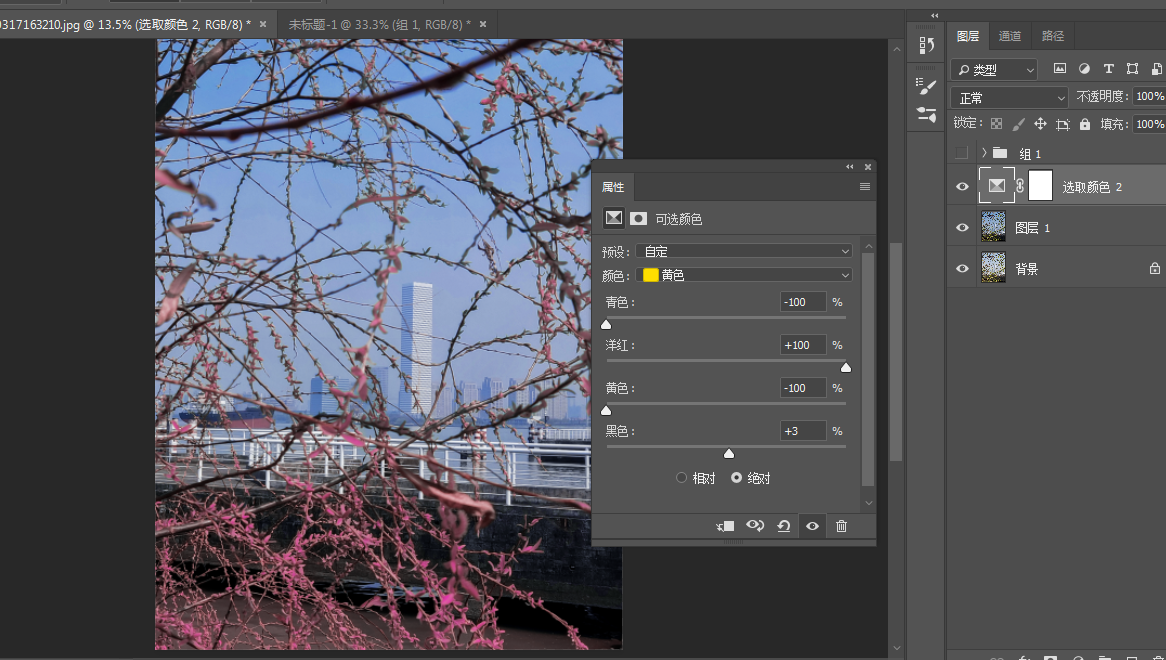Click the clip-to-layer icon in Properties panel
Viewport: 1166px width, 660px height.
(x=726, y=526)
